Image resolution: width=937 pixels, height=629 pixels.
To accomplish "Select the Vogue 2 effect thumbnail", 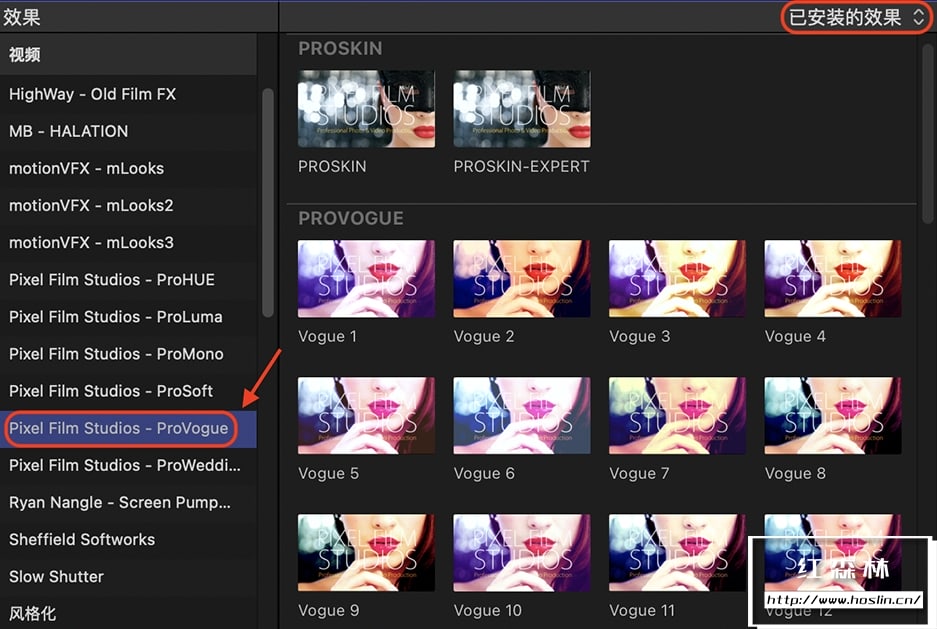I will (522, 278).
